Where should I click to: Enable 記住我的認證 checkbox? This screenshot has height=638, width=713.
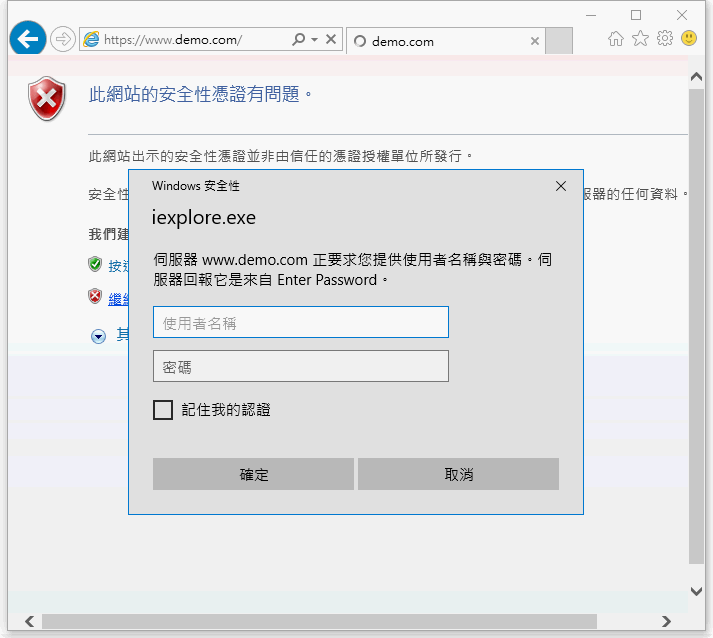(x=163, y=410)
